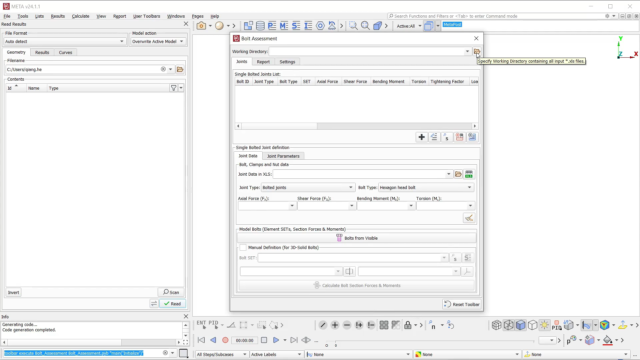Screen dimensions: 640x360
Task: Browse for the Joint Data XLS file
Action: pyautogui.click(x=458, y=174)
